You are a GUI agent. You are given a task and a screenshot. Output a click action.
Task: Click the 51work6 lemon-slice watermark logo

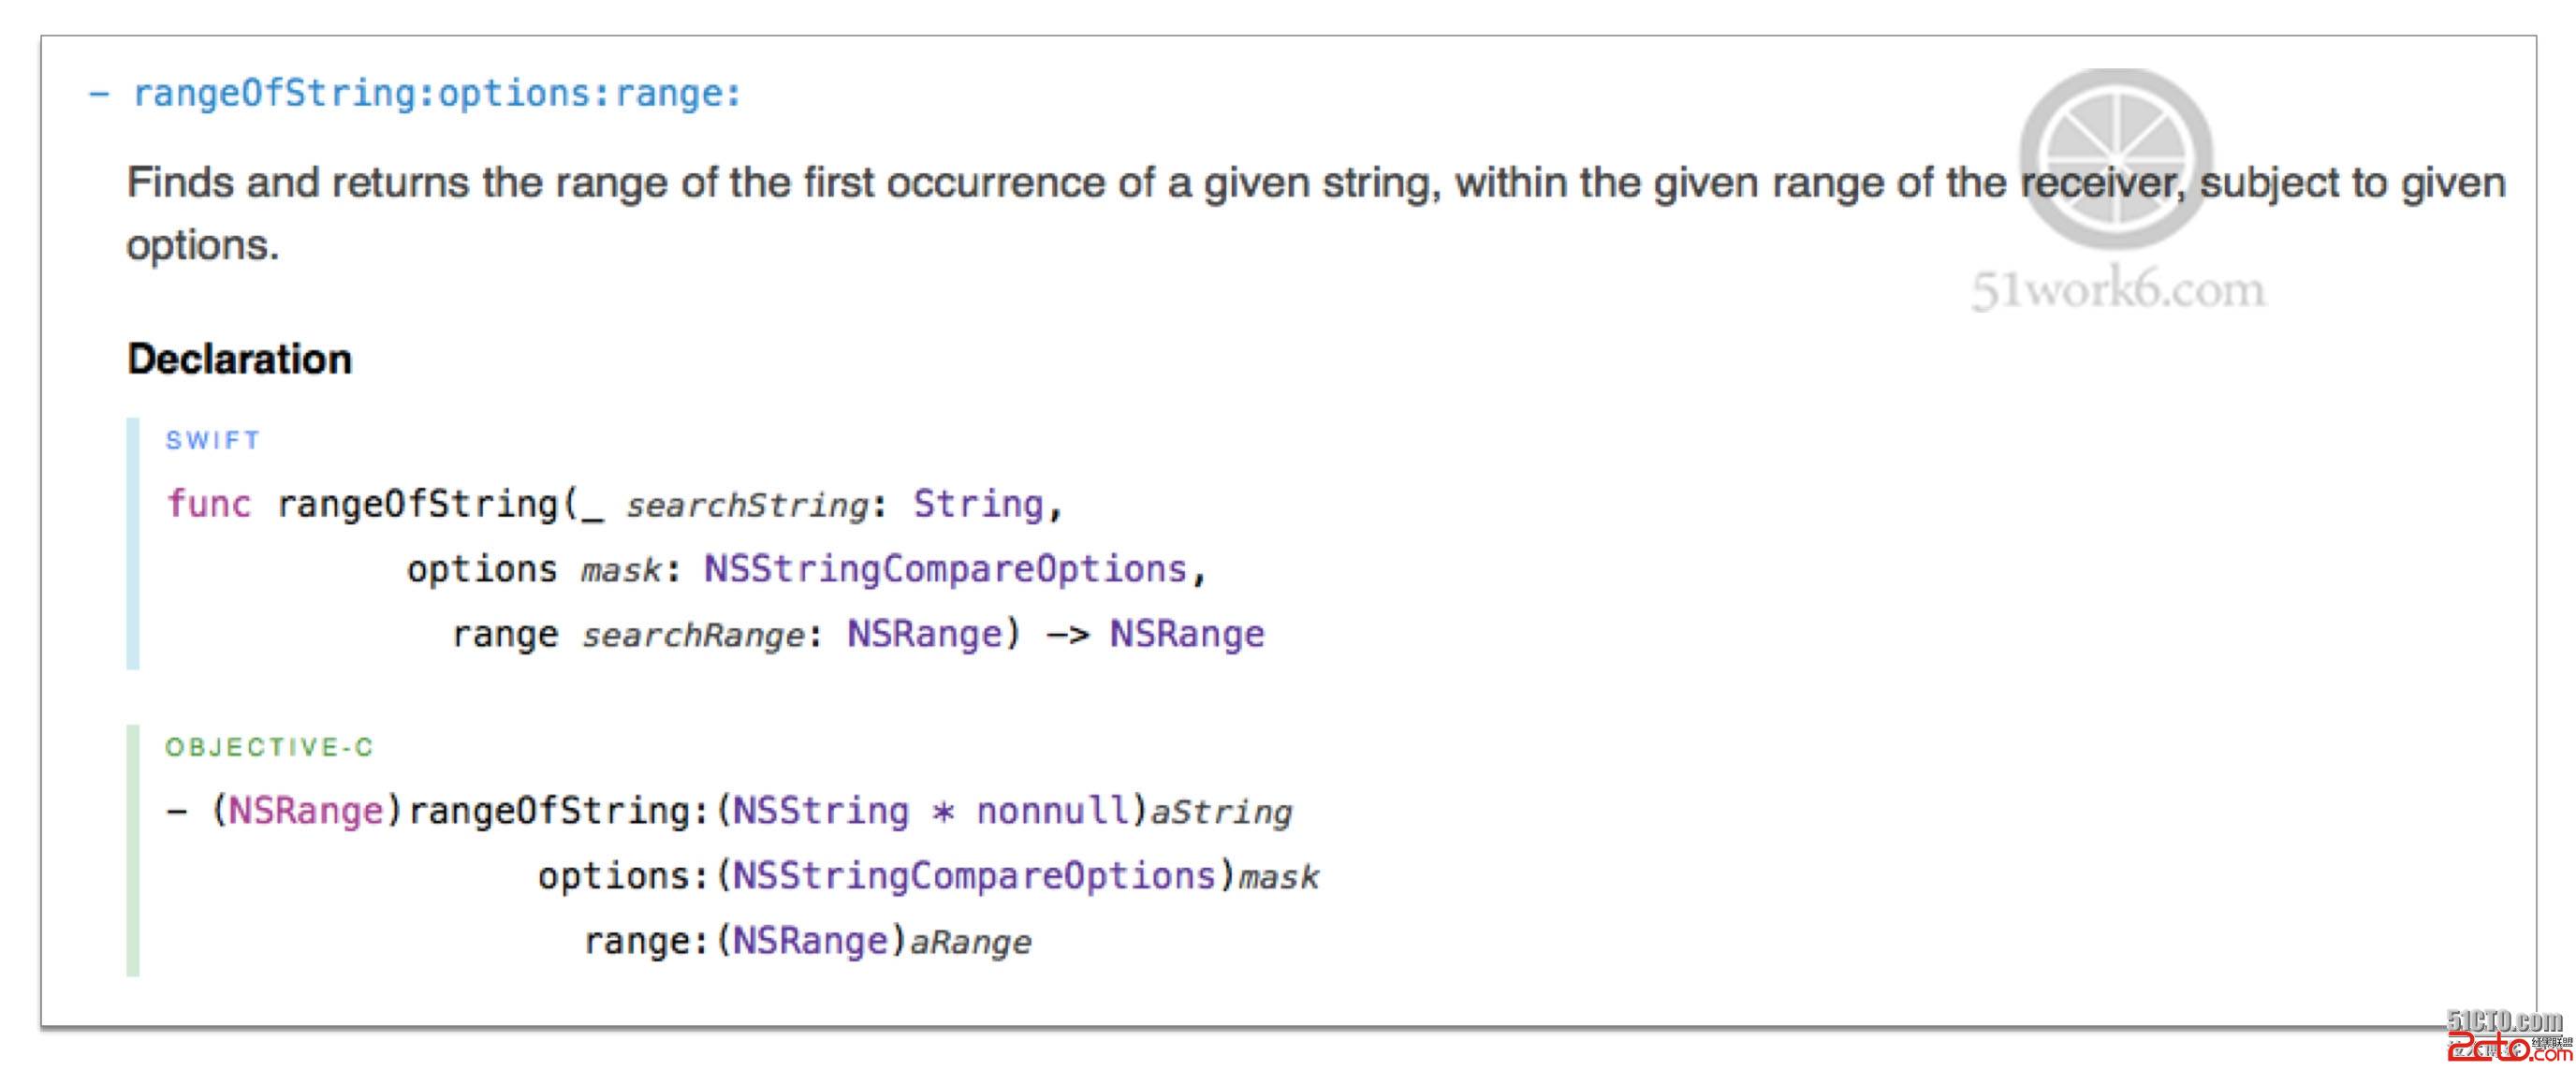click(x=2115, y=158)
